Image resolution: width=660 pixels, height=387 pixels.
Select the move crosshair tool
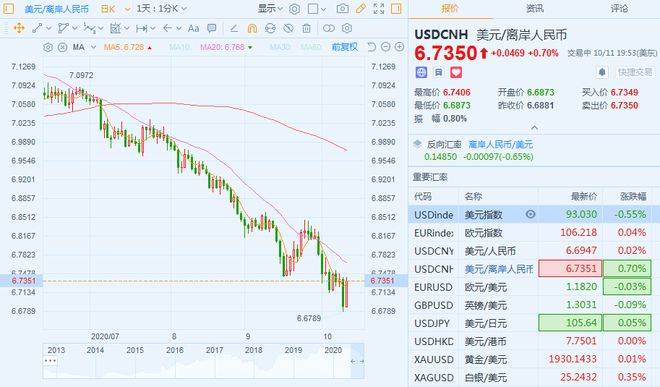coord(19,28)
